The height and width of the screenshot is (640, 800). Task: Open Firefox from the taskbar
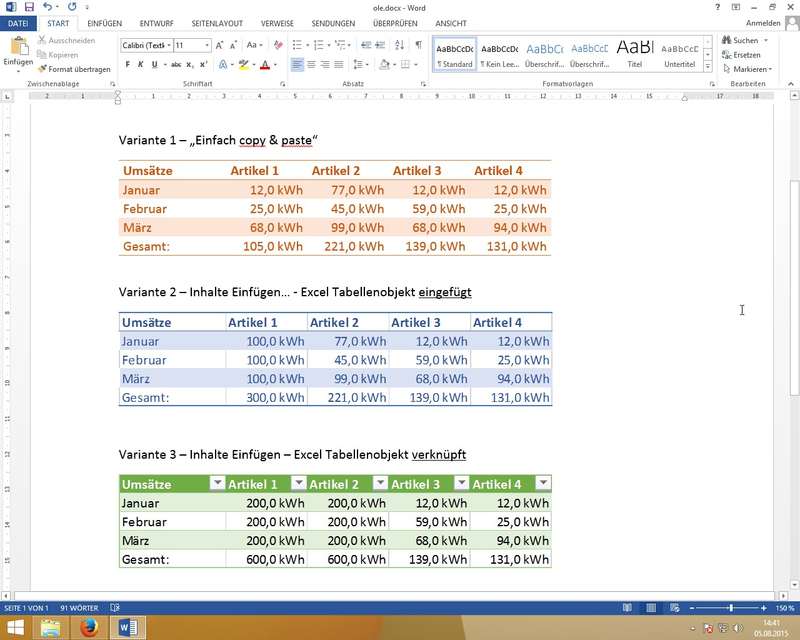click(89, 627)
